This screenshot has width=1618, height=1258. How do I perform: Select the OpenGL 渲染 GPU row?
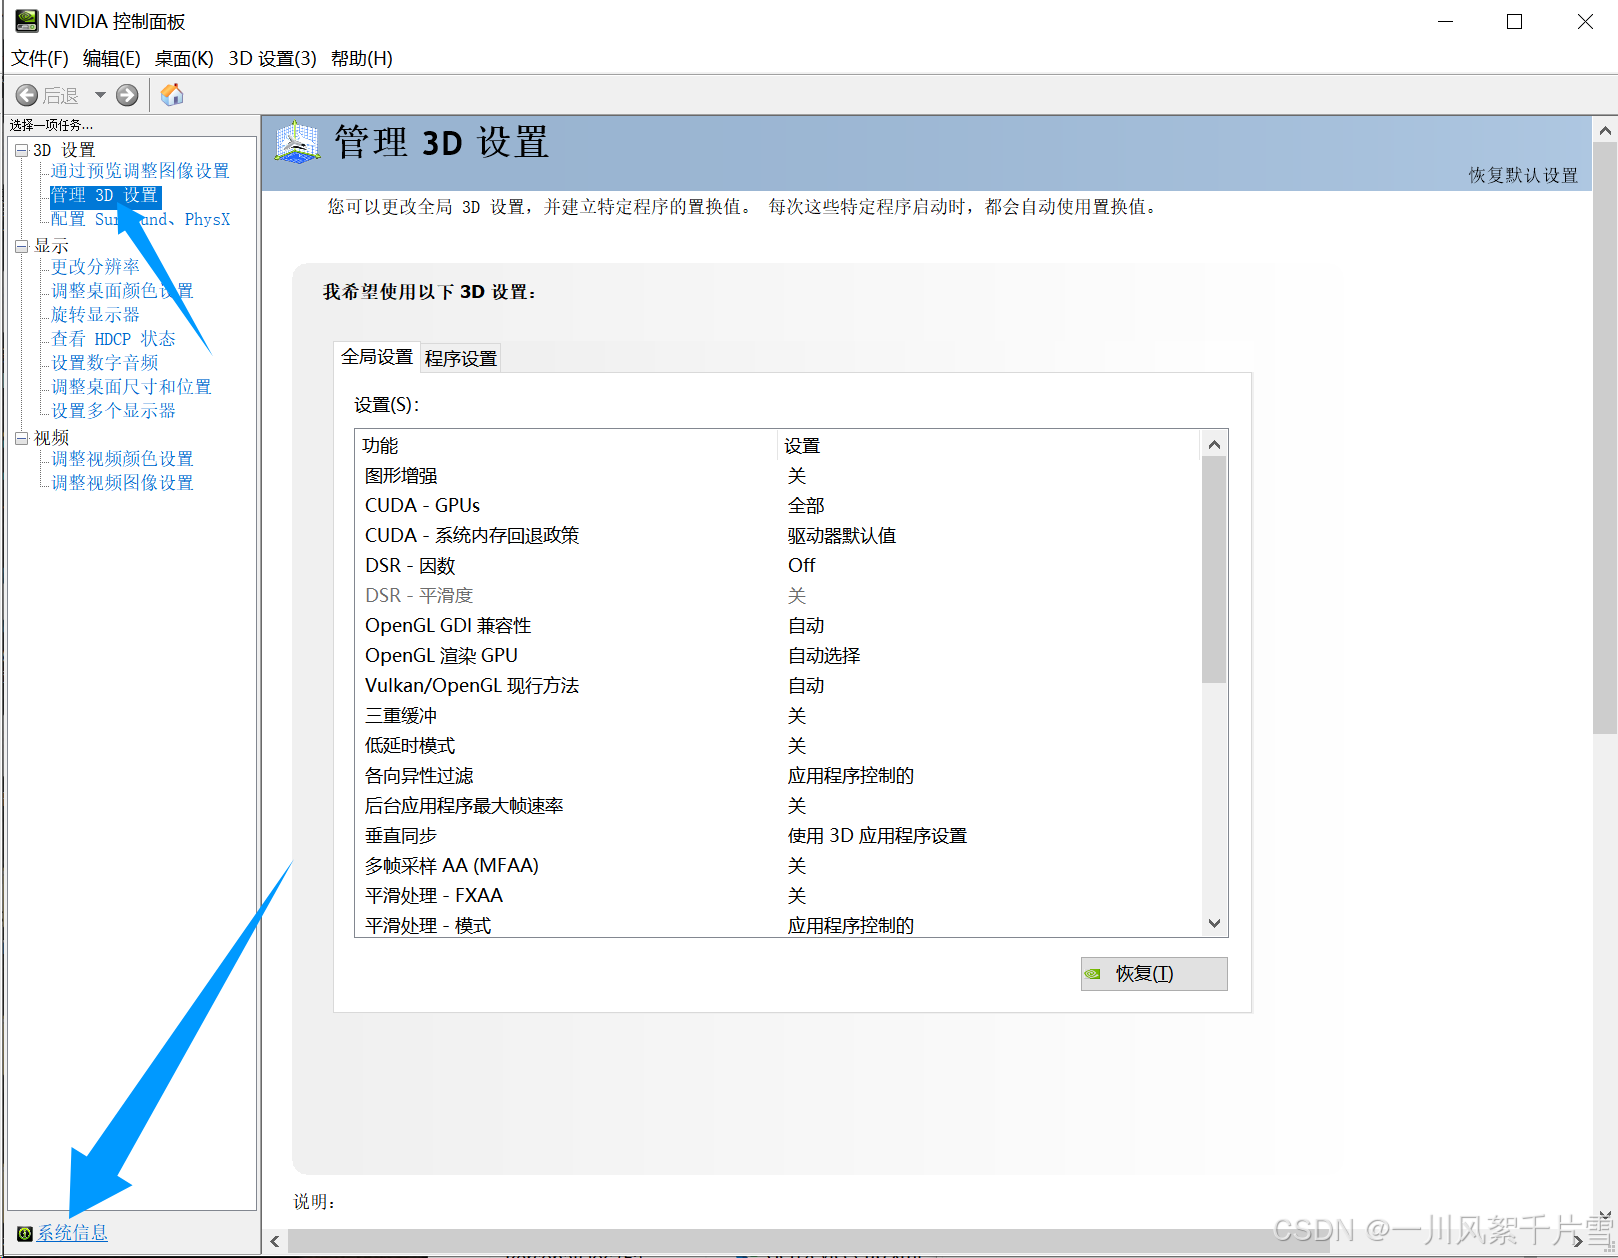[778, 656]
